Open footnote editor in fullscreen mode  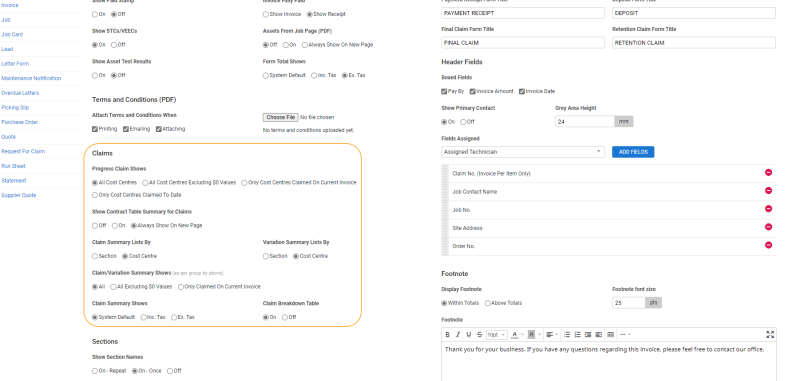coord(770,335)
